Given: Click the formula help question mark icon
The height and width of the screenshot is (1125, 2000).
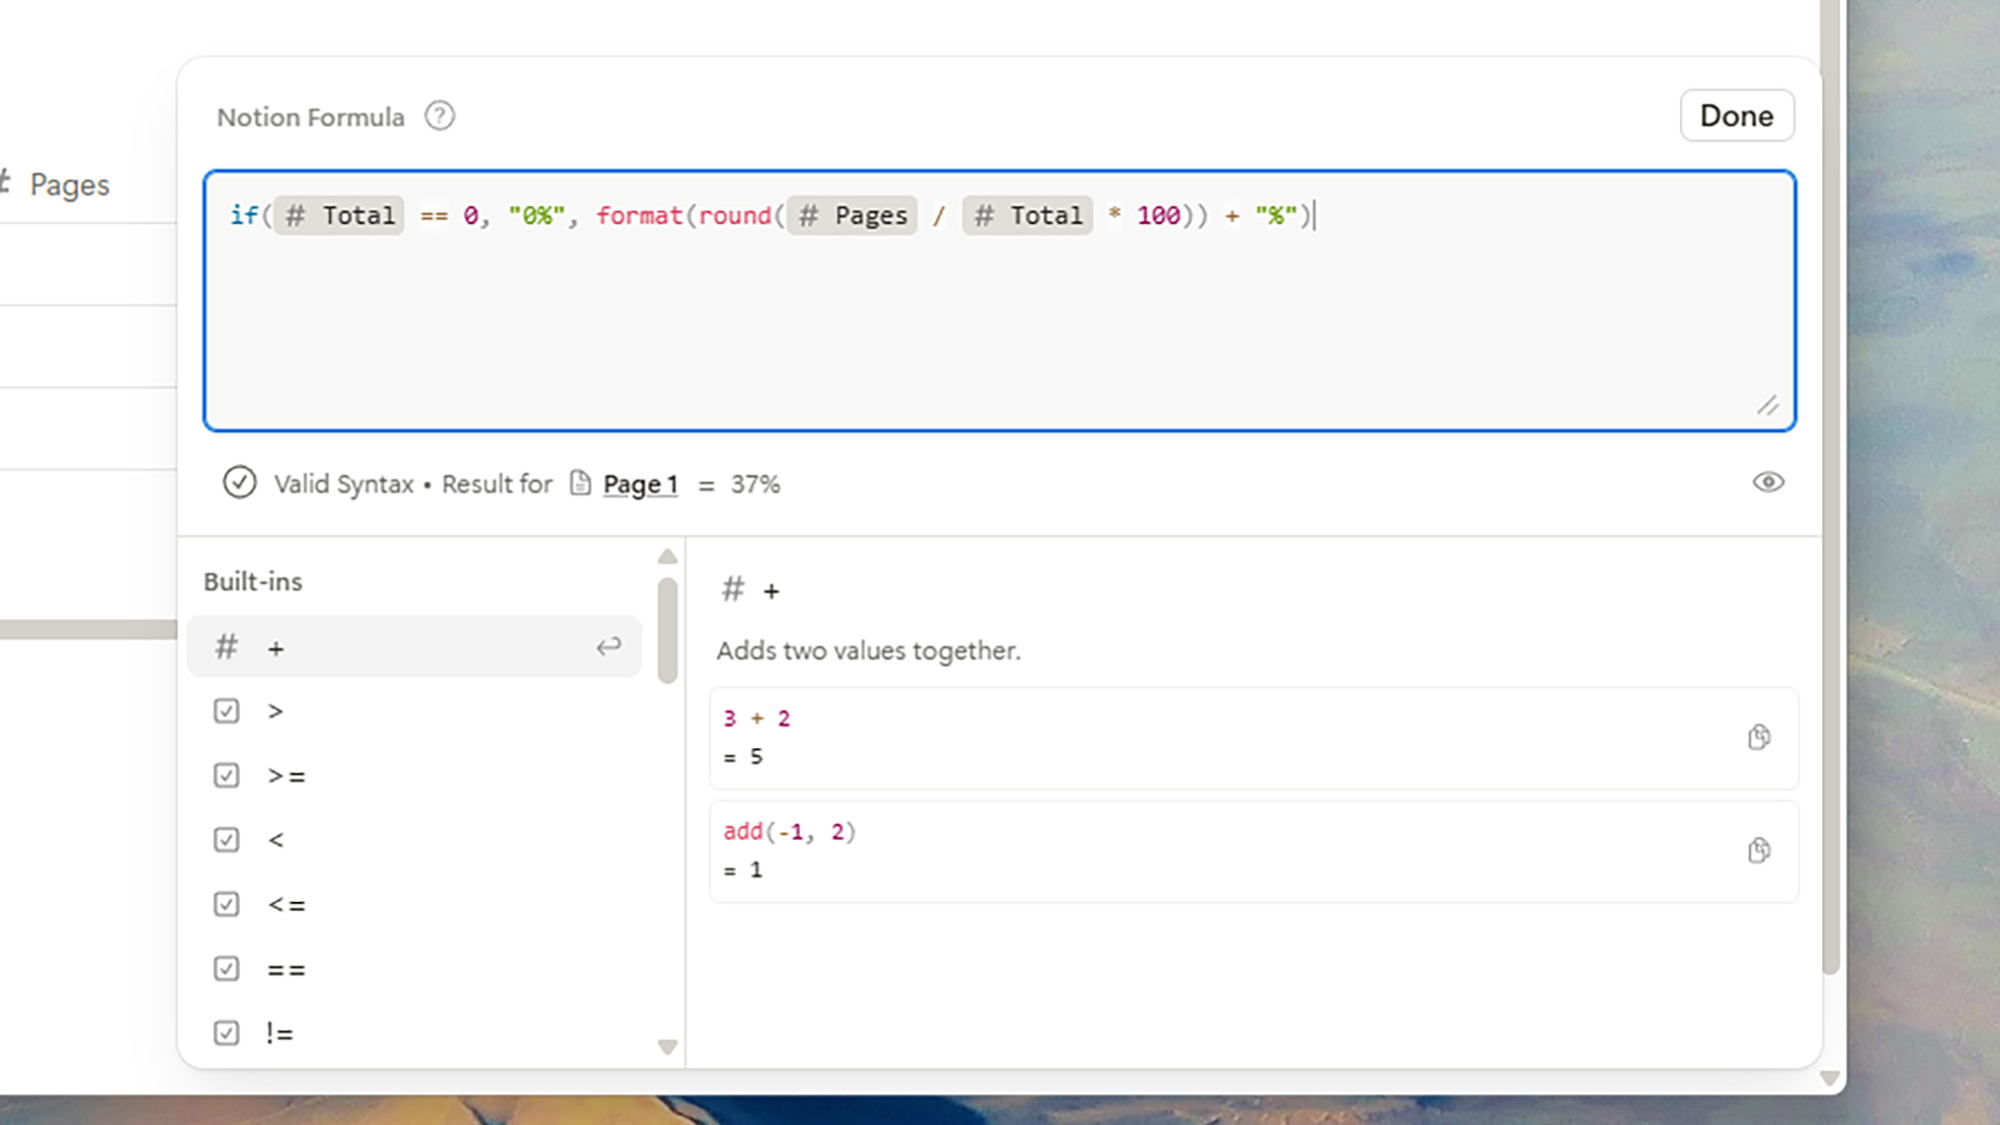Looking at the screenshot, I should coord(439,116).
